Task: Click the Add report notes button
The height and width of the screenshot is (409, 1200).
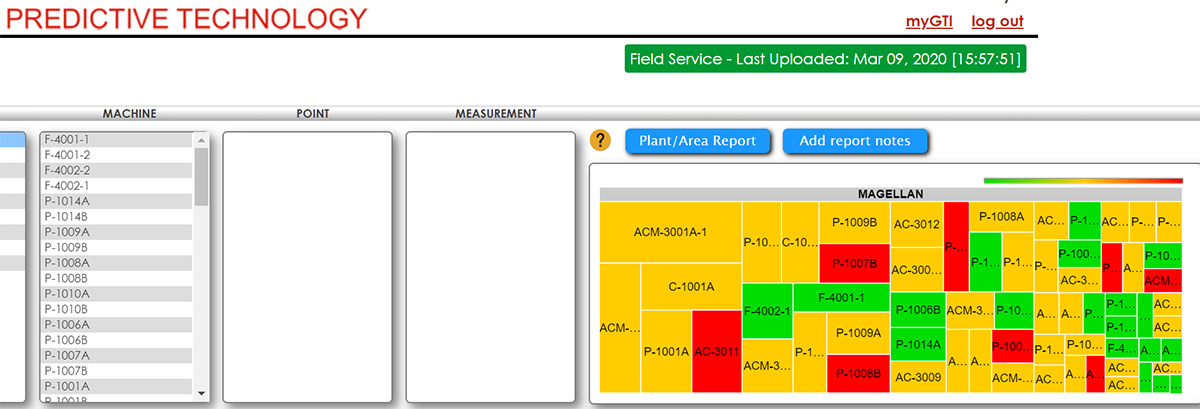Action: click(855, 141)
